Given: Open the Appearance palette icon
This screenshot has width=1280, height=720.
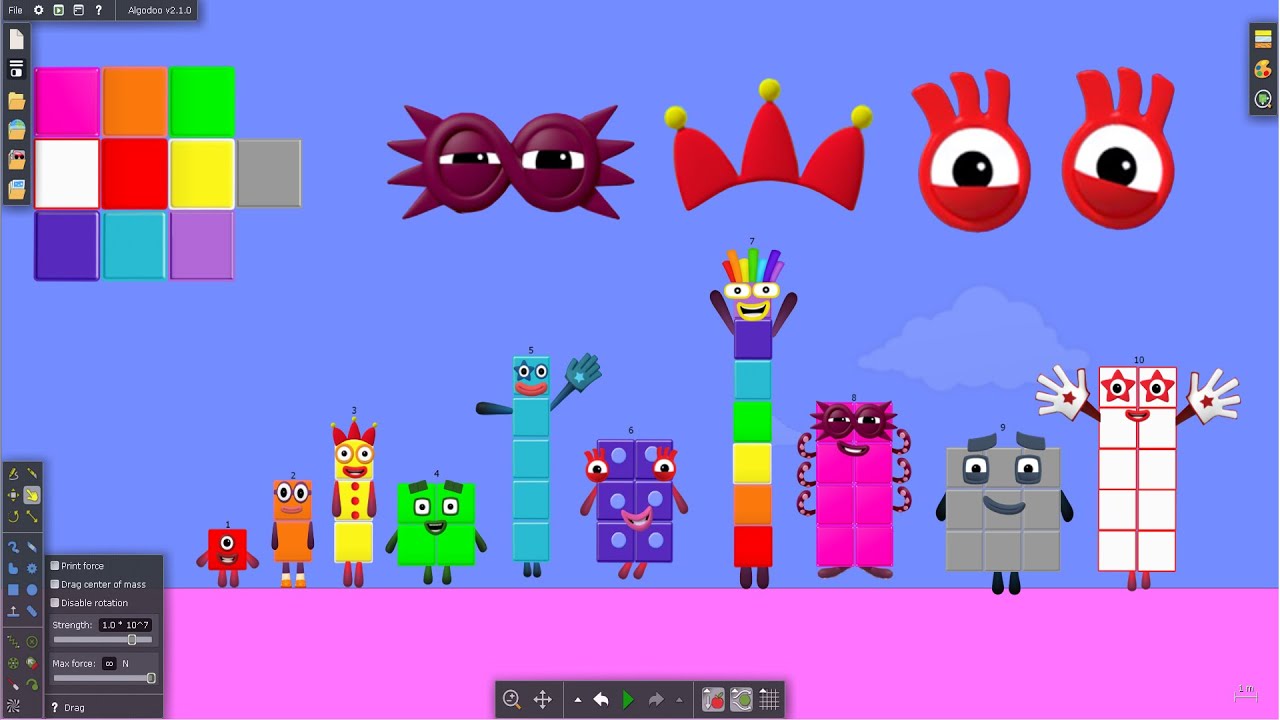Looking at the screenshot, I should pyautogui.click(x=1263, y=70).
